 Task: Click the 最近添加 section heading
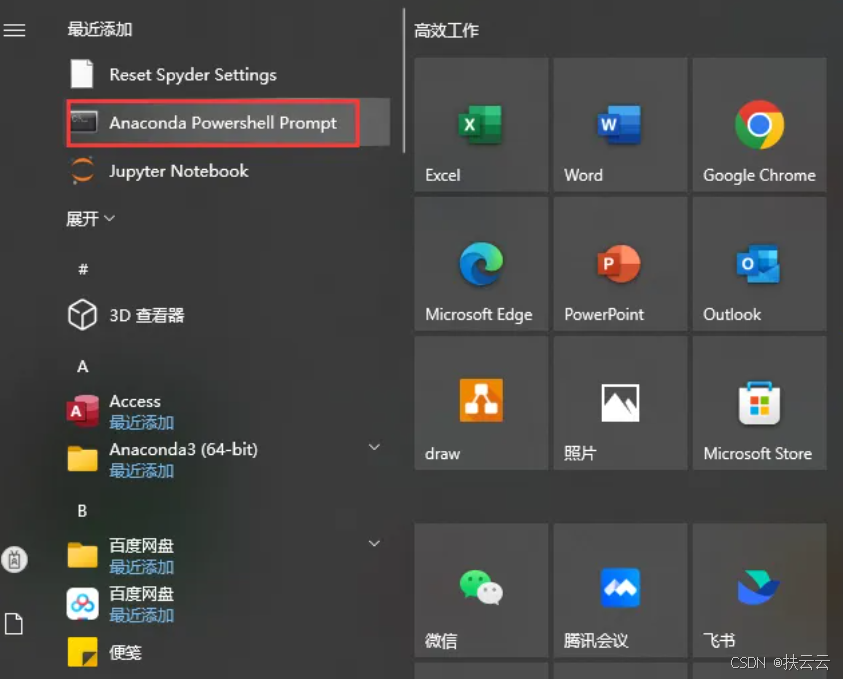point(100,29)
